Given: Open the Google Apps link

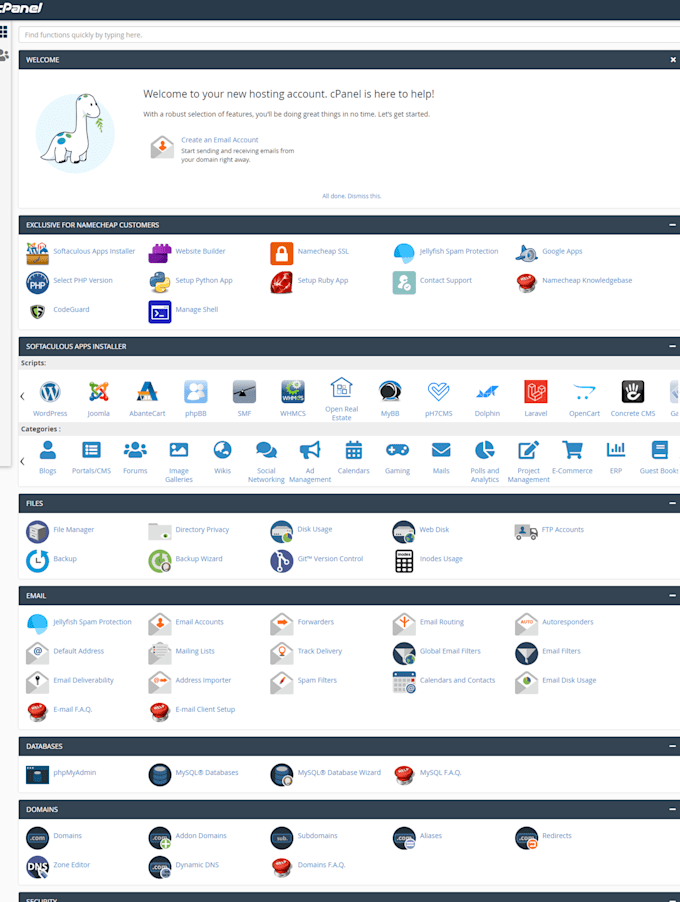Looking at the screenshot, I should click(562, 251).
